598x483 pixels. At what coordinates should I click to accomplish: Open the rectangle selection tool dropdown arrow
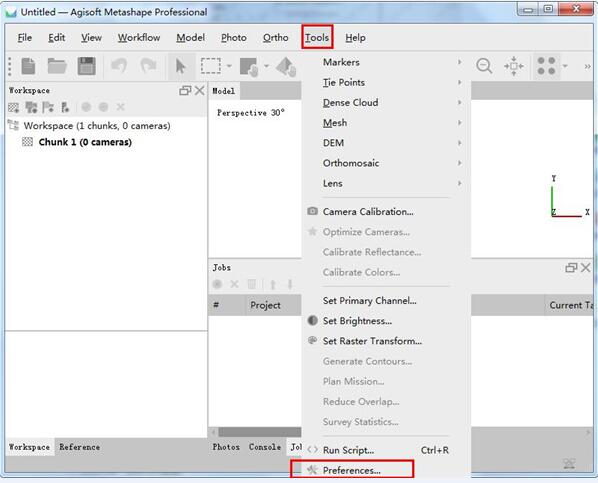pos(229,66)
